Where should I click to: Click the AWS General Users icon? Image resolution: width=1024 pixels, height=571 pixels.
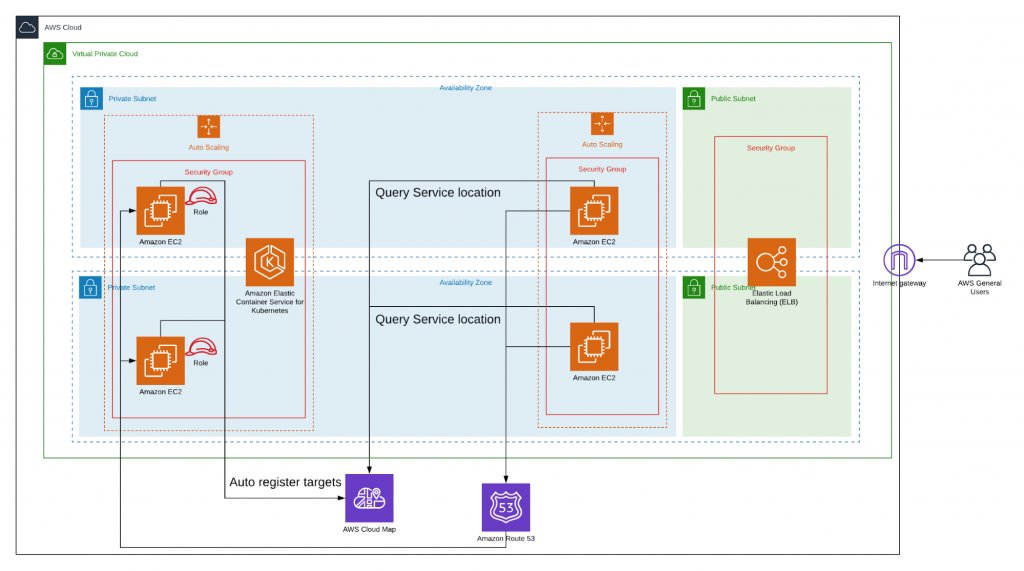pyautogui.click(x=980, y=260)
